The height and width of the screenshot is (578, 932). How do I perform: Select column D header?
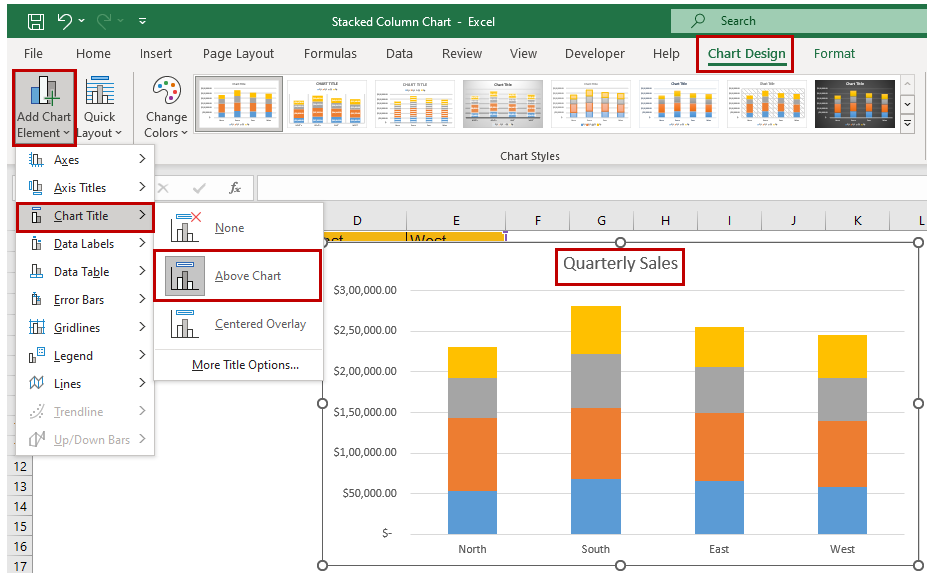pos(357,221)
